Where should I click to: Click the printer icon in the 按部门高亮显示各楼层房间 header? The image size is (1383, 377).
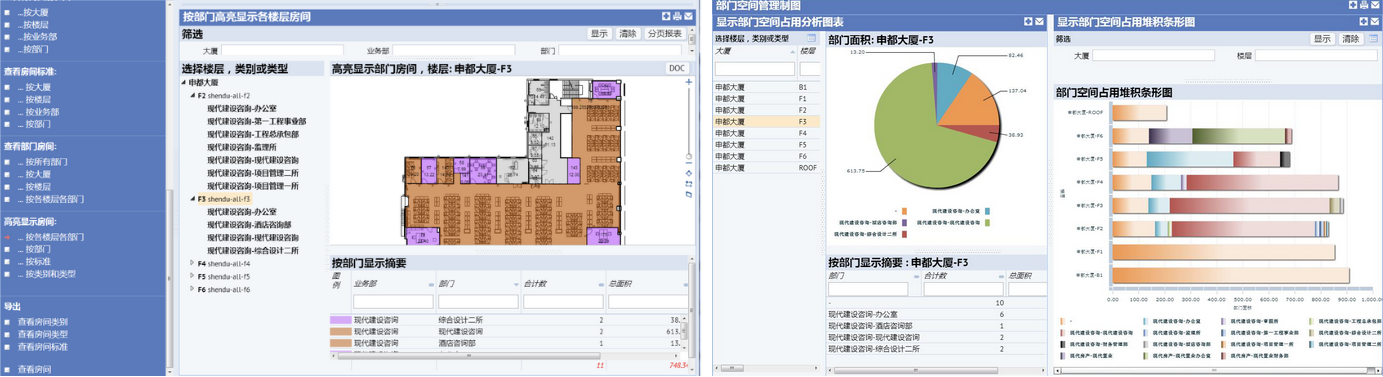coord(677,16)
